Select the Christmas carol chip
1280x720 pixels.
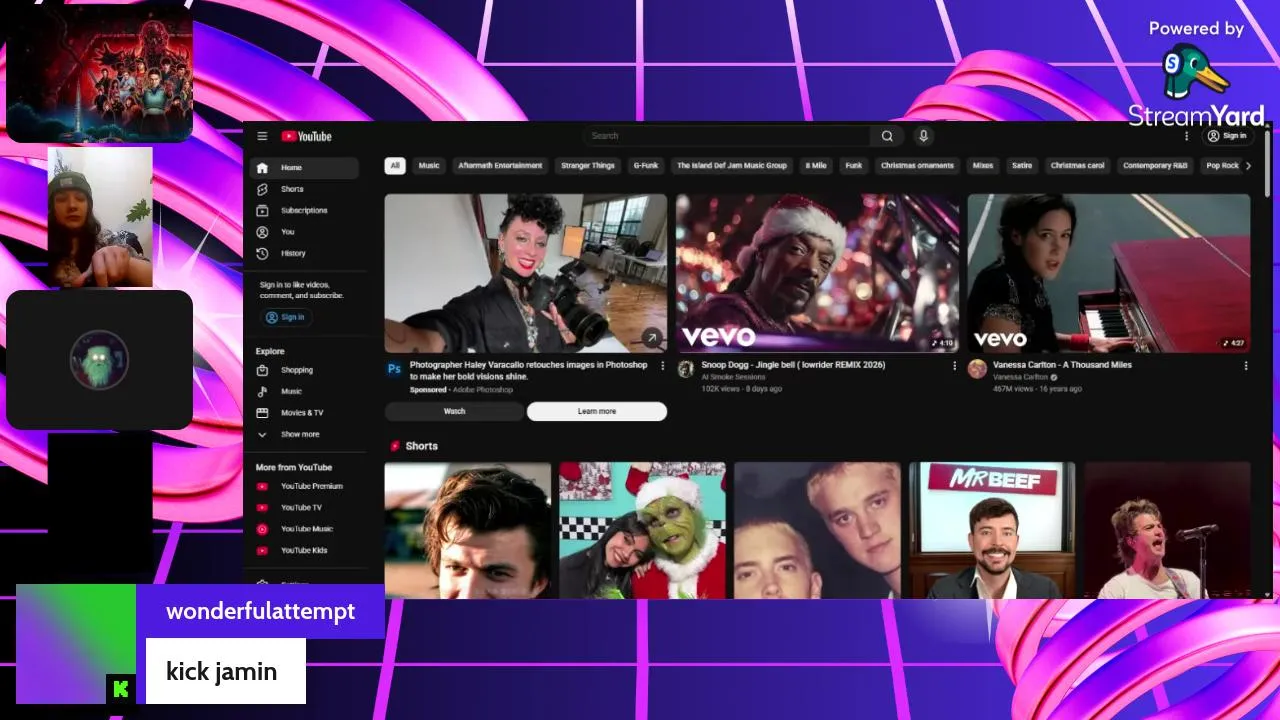tap(1077, 166)
